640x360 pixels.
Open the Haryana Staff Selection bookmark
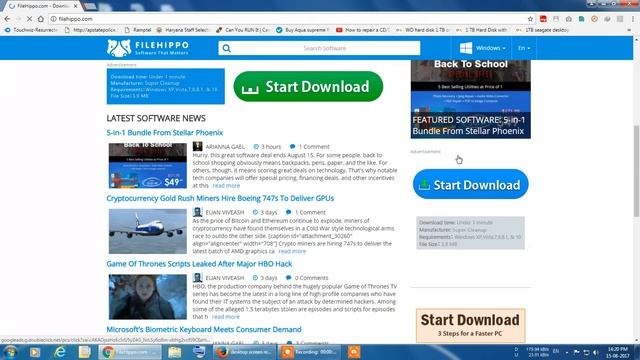(183, 30)
